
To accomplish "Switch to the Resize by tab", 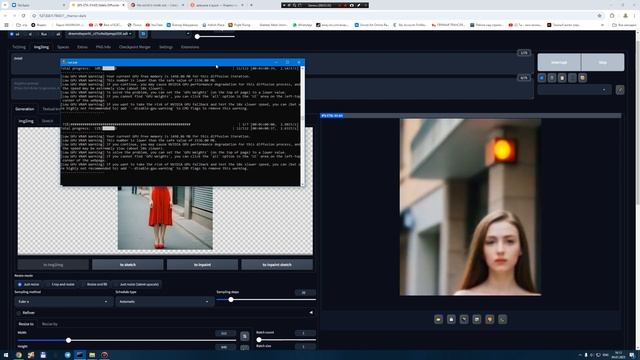I will coord(50,324).
